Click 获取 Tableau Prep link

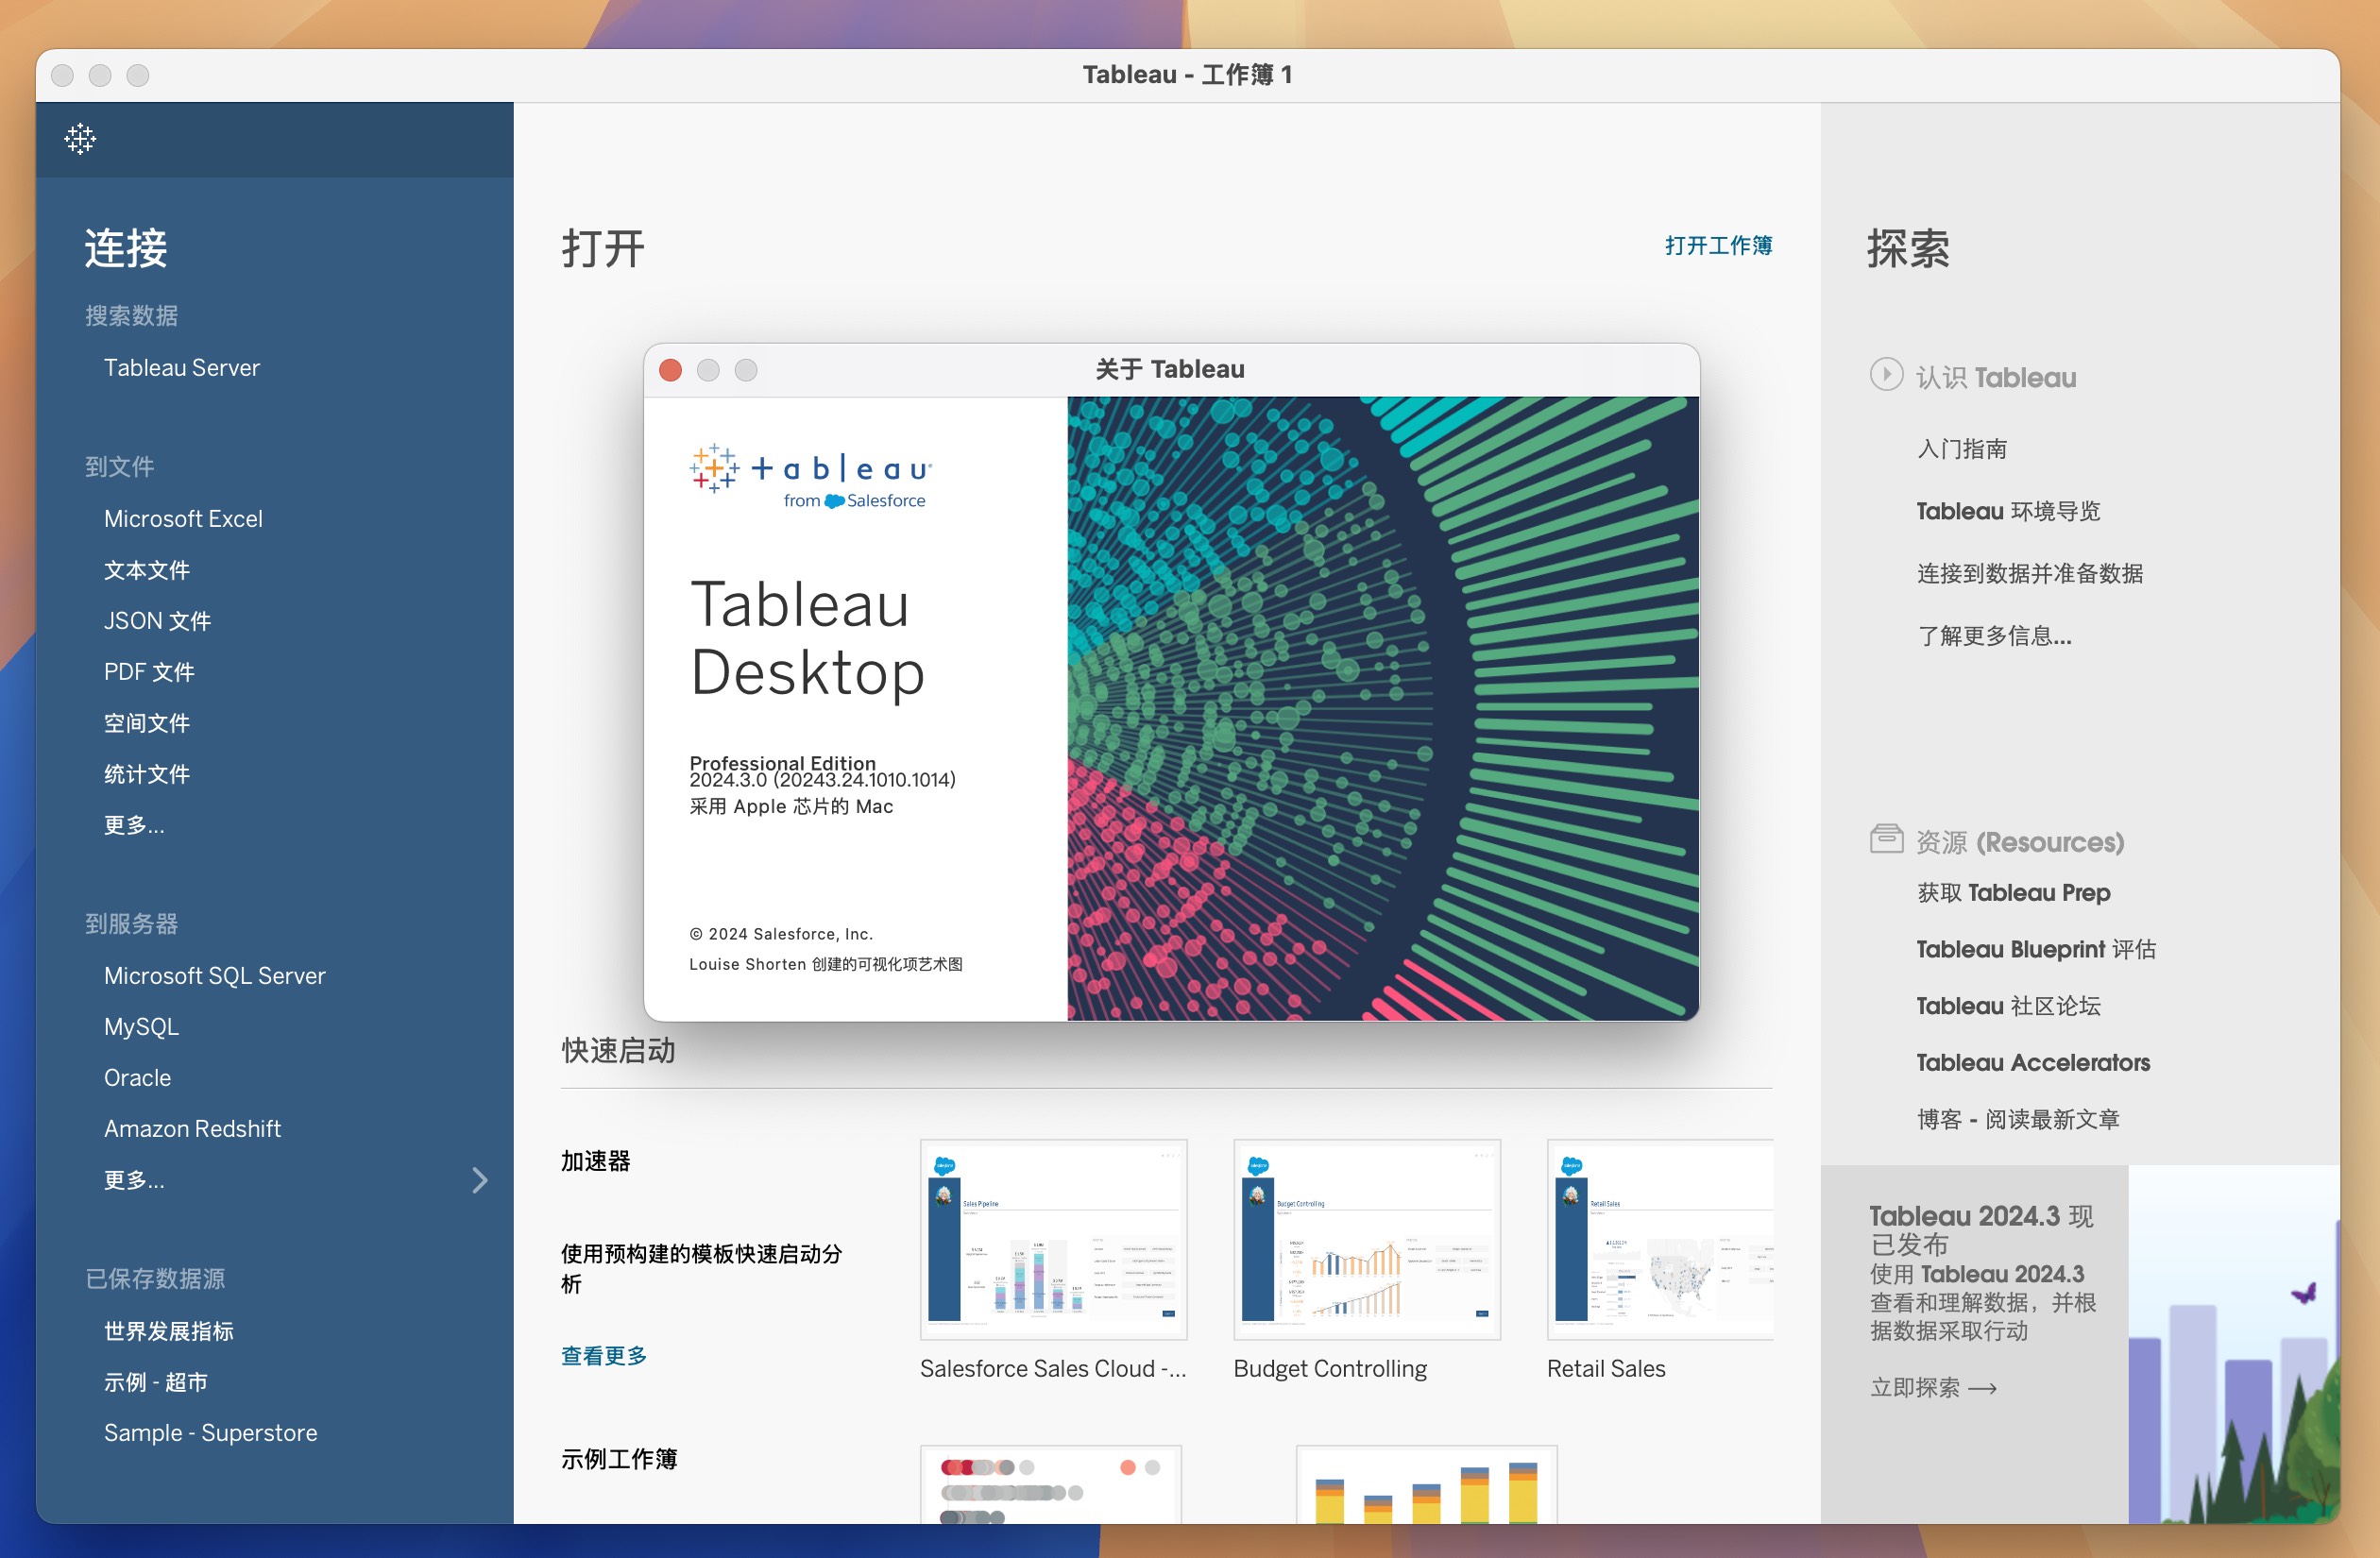(2013, 892)
